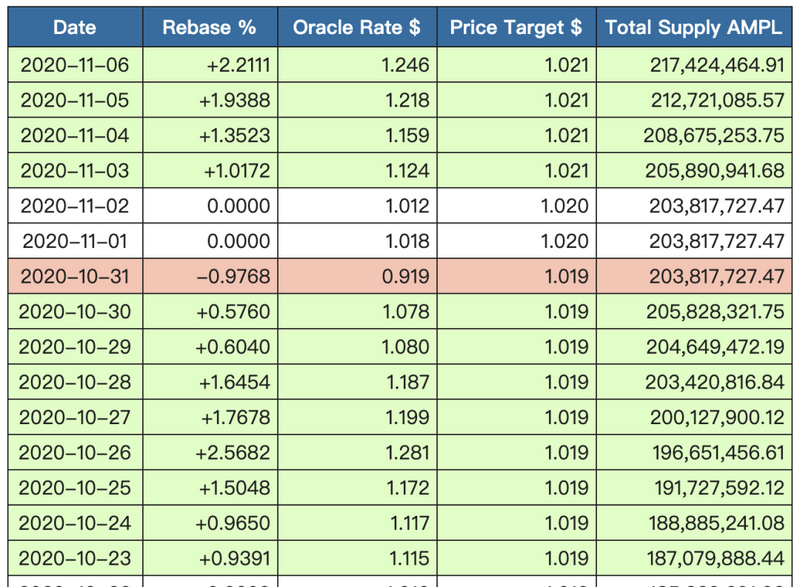Select the date cell 2020-10-28
This screenshot has height=587, width=800.
75,381
